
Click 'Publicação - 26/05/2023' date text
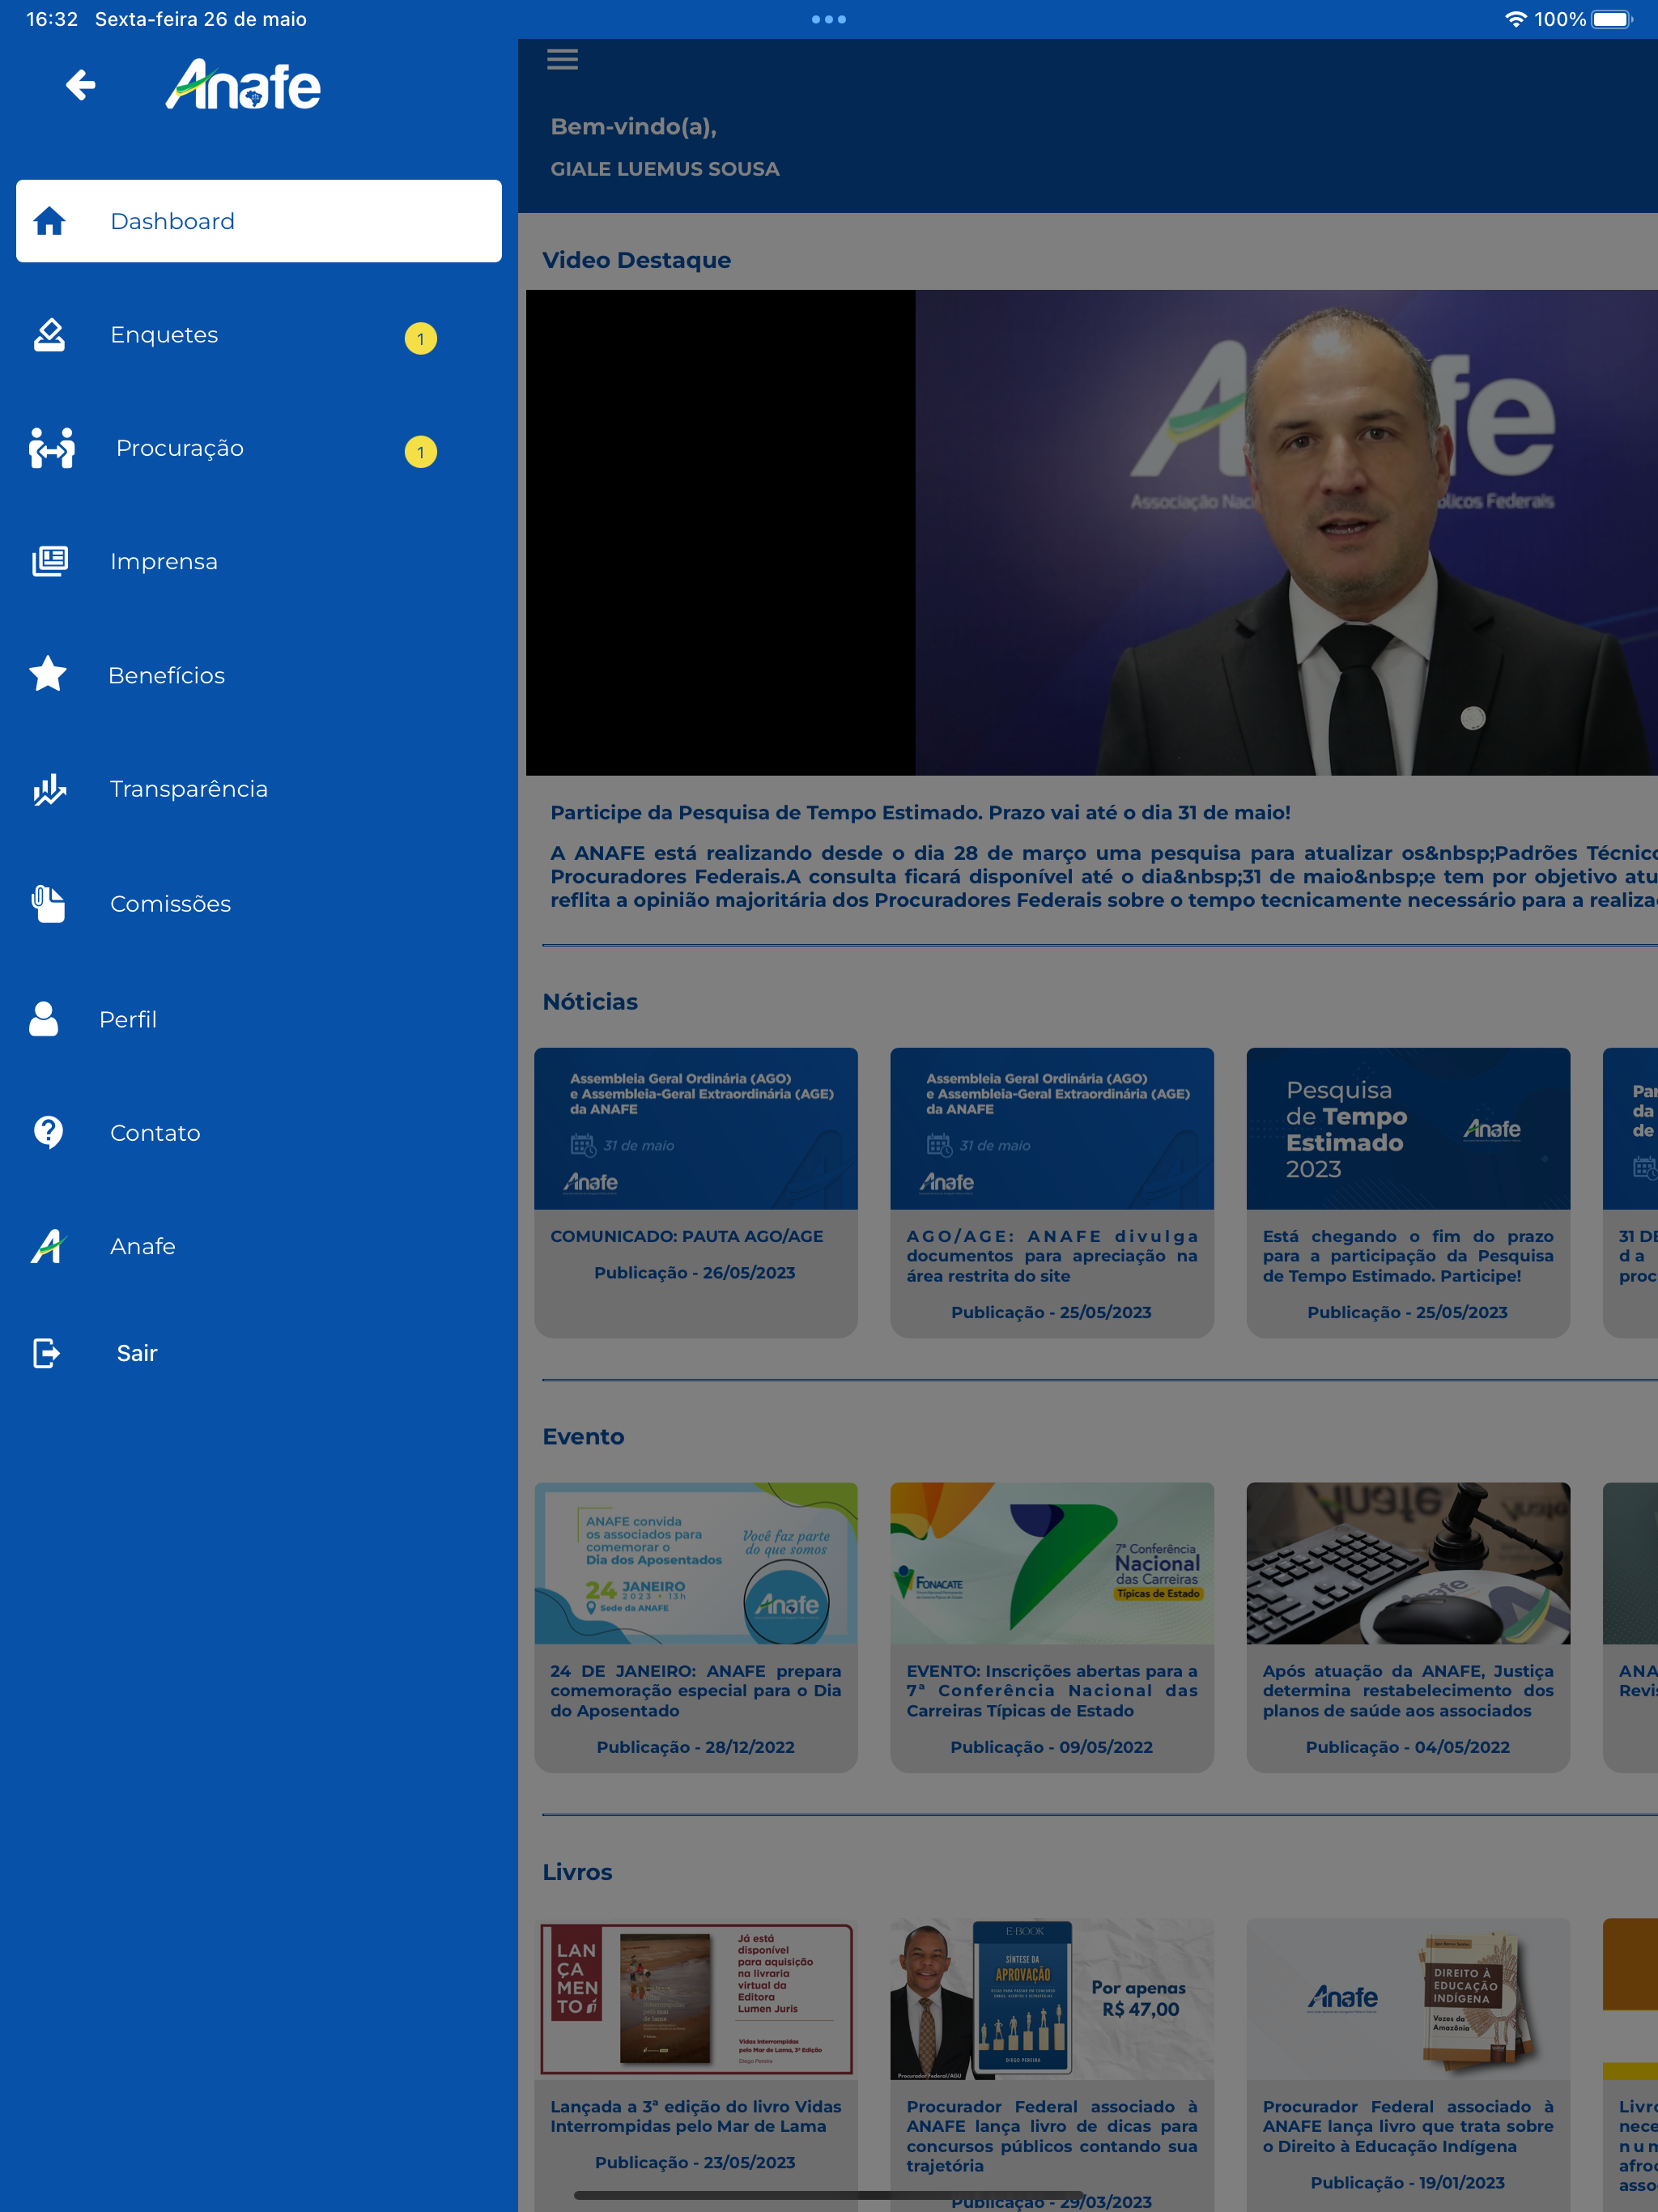695,1272
